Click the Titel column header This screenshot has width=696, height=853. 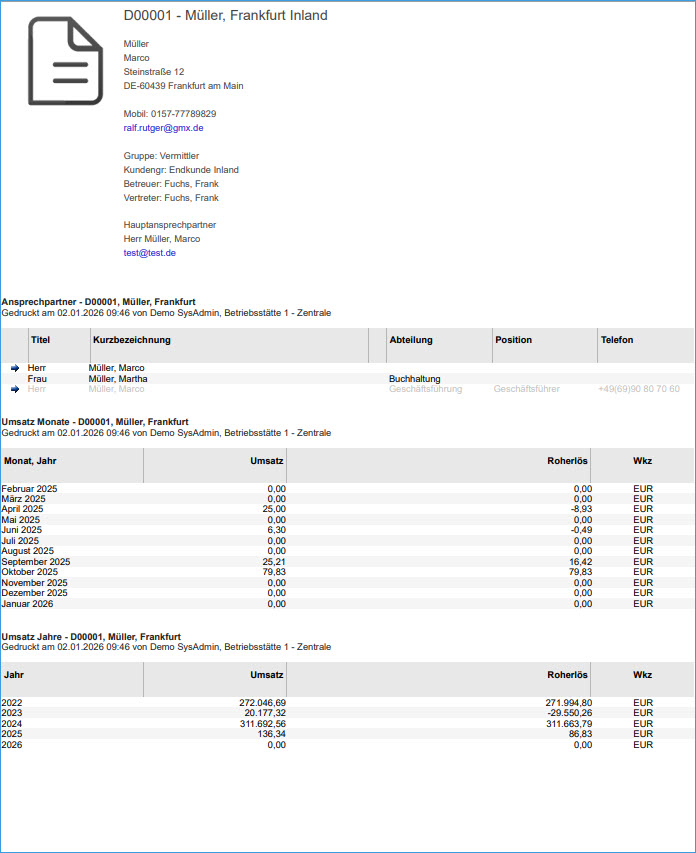(41, 340)
